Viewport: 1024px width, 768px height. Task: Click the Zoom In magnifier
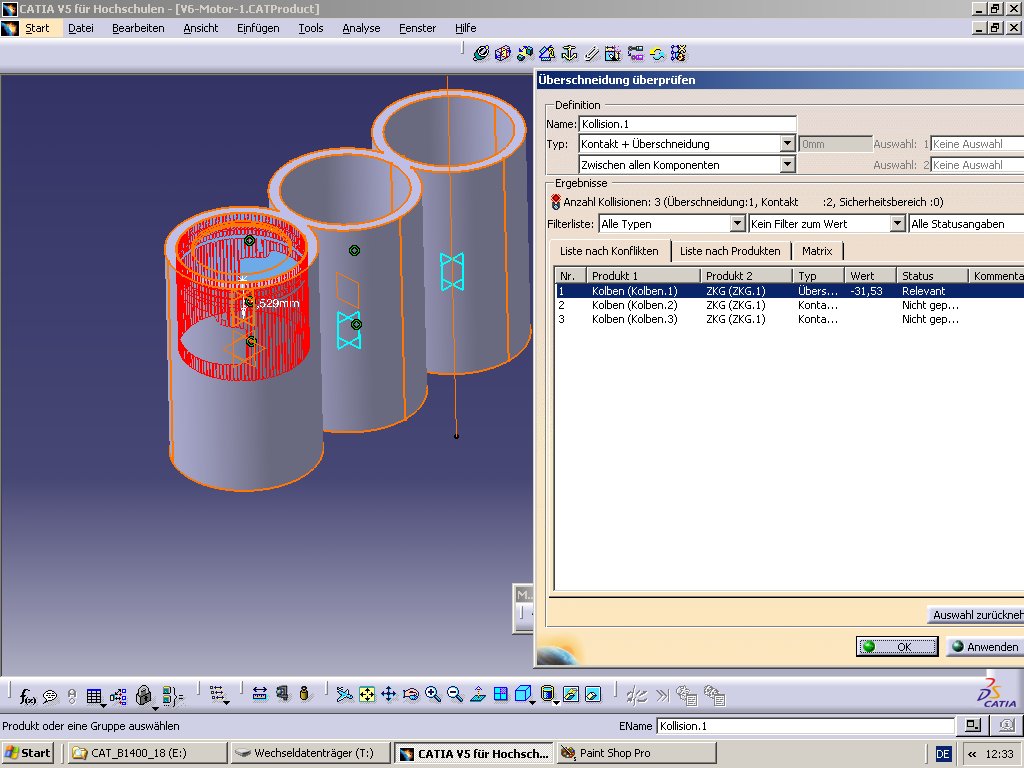(432, 694)
